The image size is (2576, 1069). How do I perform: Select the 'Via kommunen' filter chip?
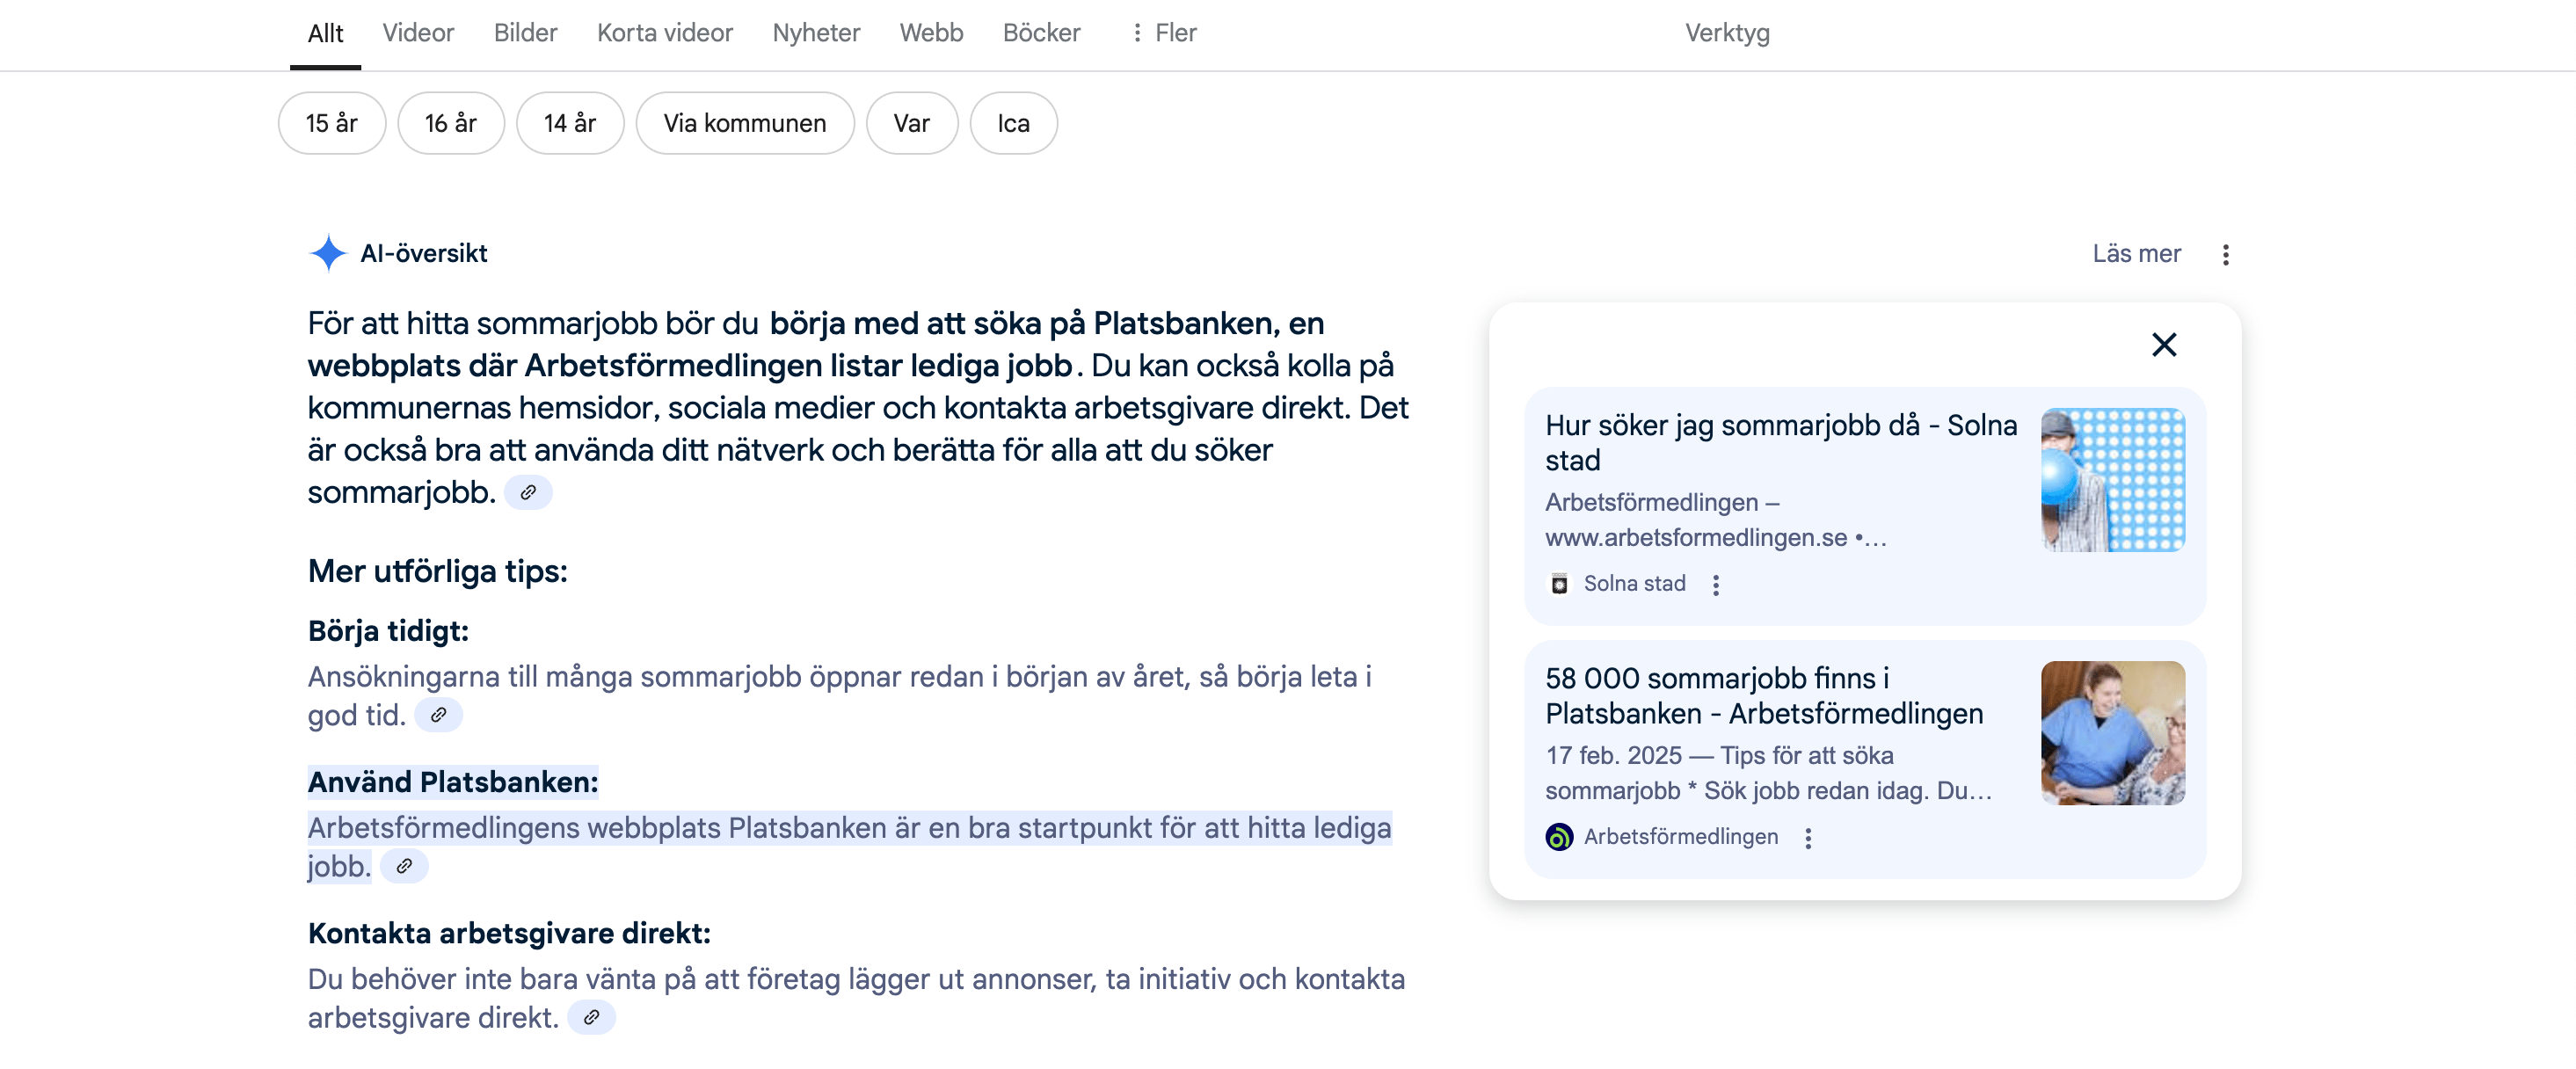point(745,123)
